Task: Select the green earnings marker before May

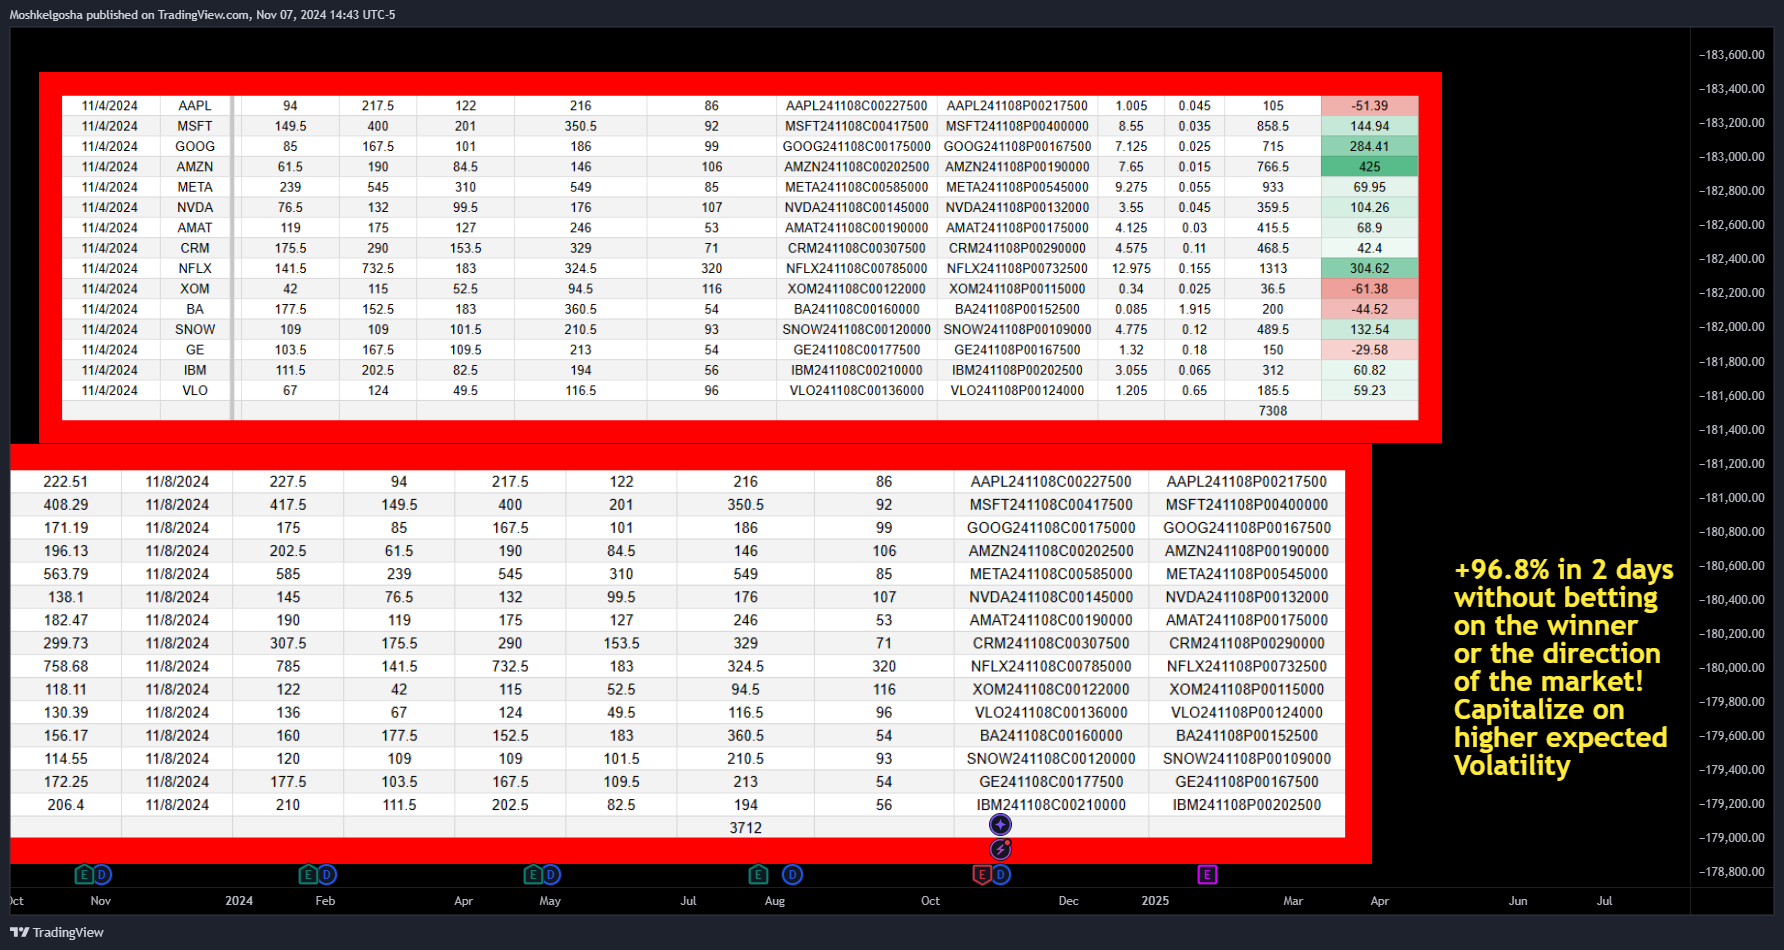Action: click(533, 875)
